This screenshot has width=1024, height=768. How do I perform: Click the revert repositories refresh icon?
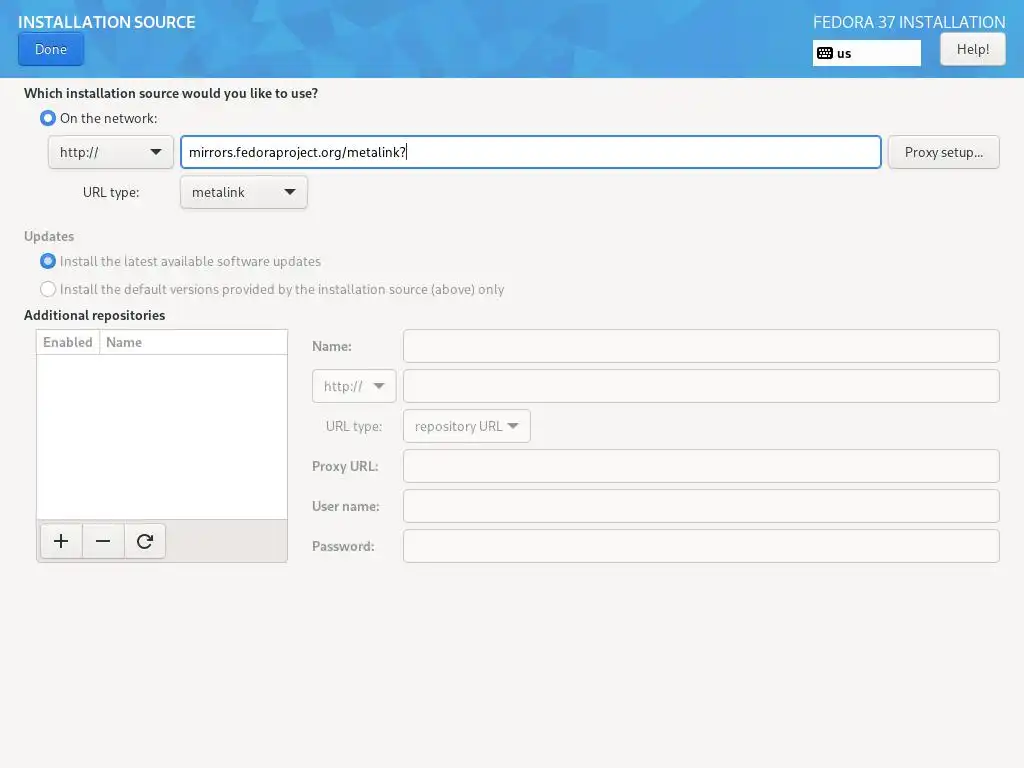click(144, 541)
